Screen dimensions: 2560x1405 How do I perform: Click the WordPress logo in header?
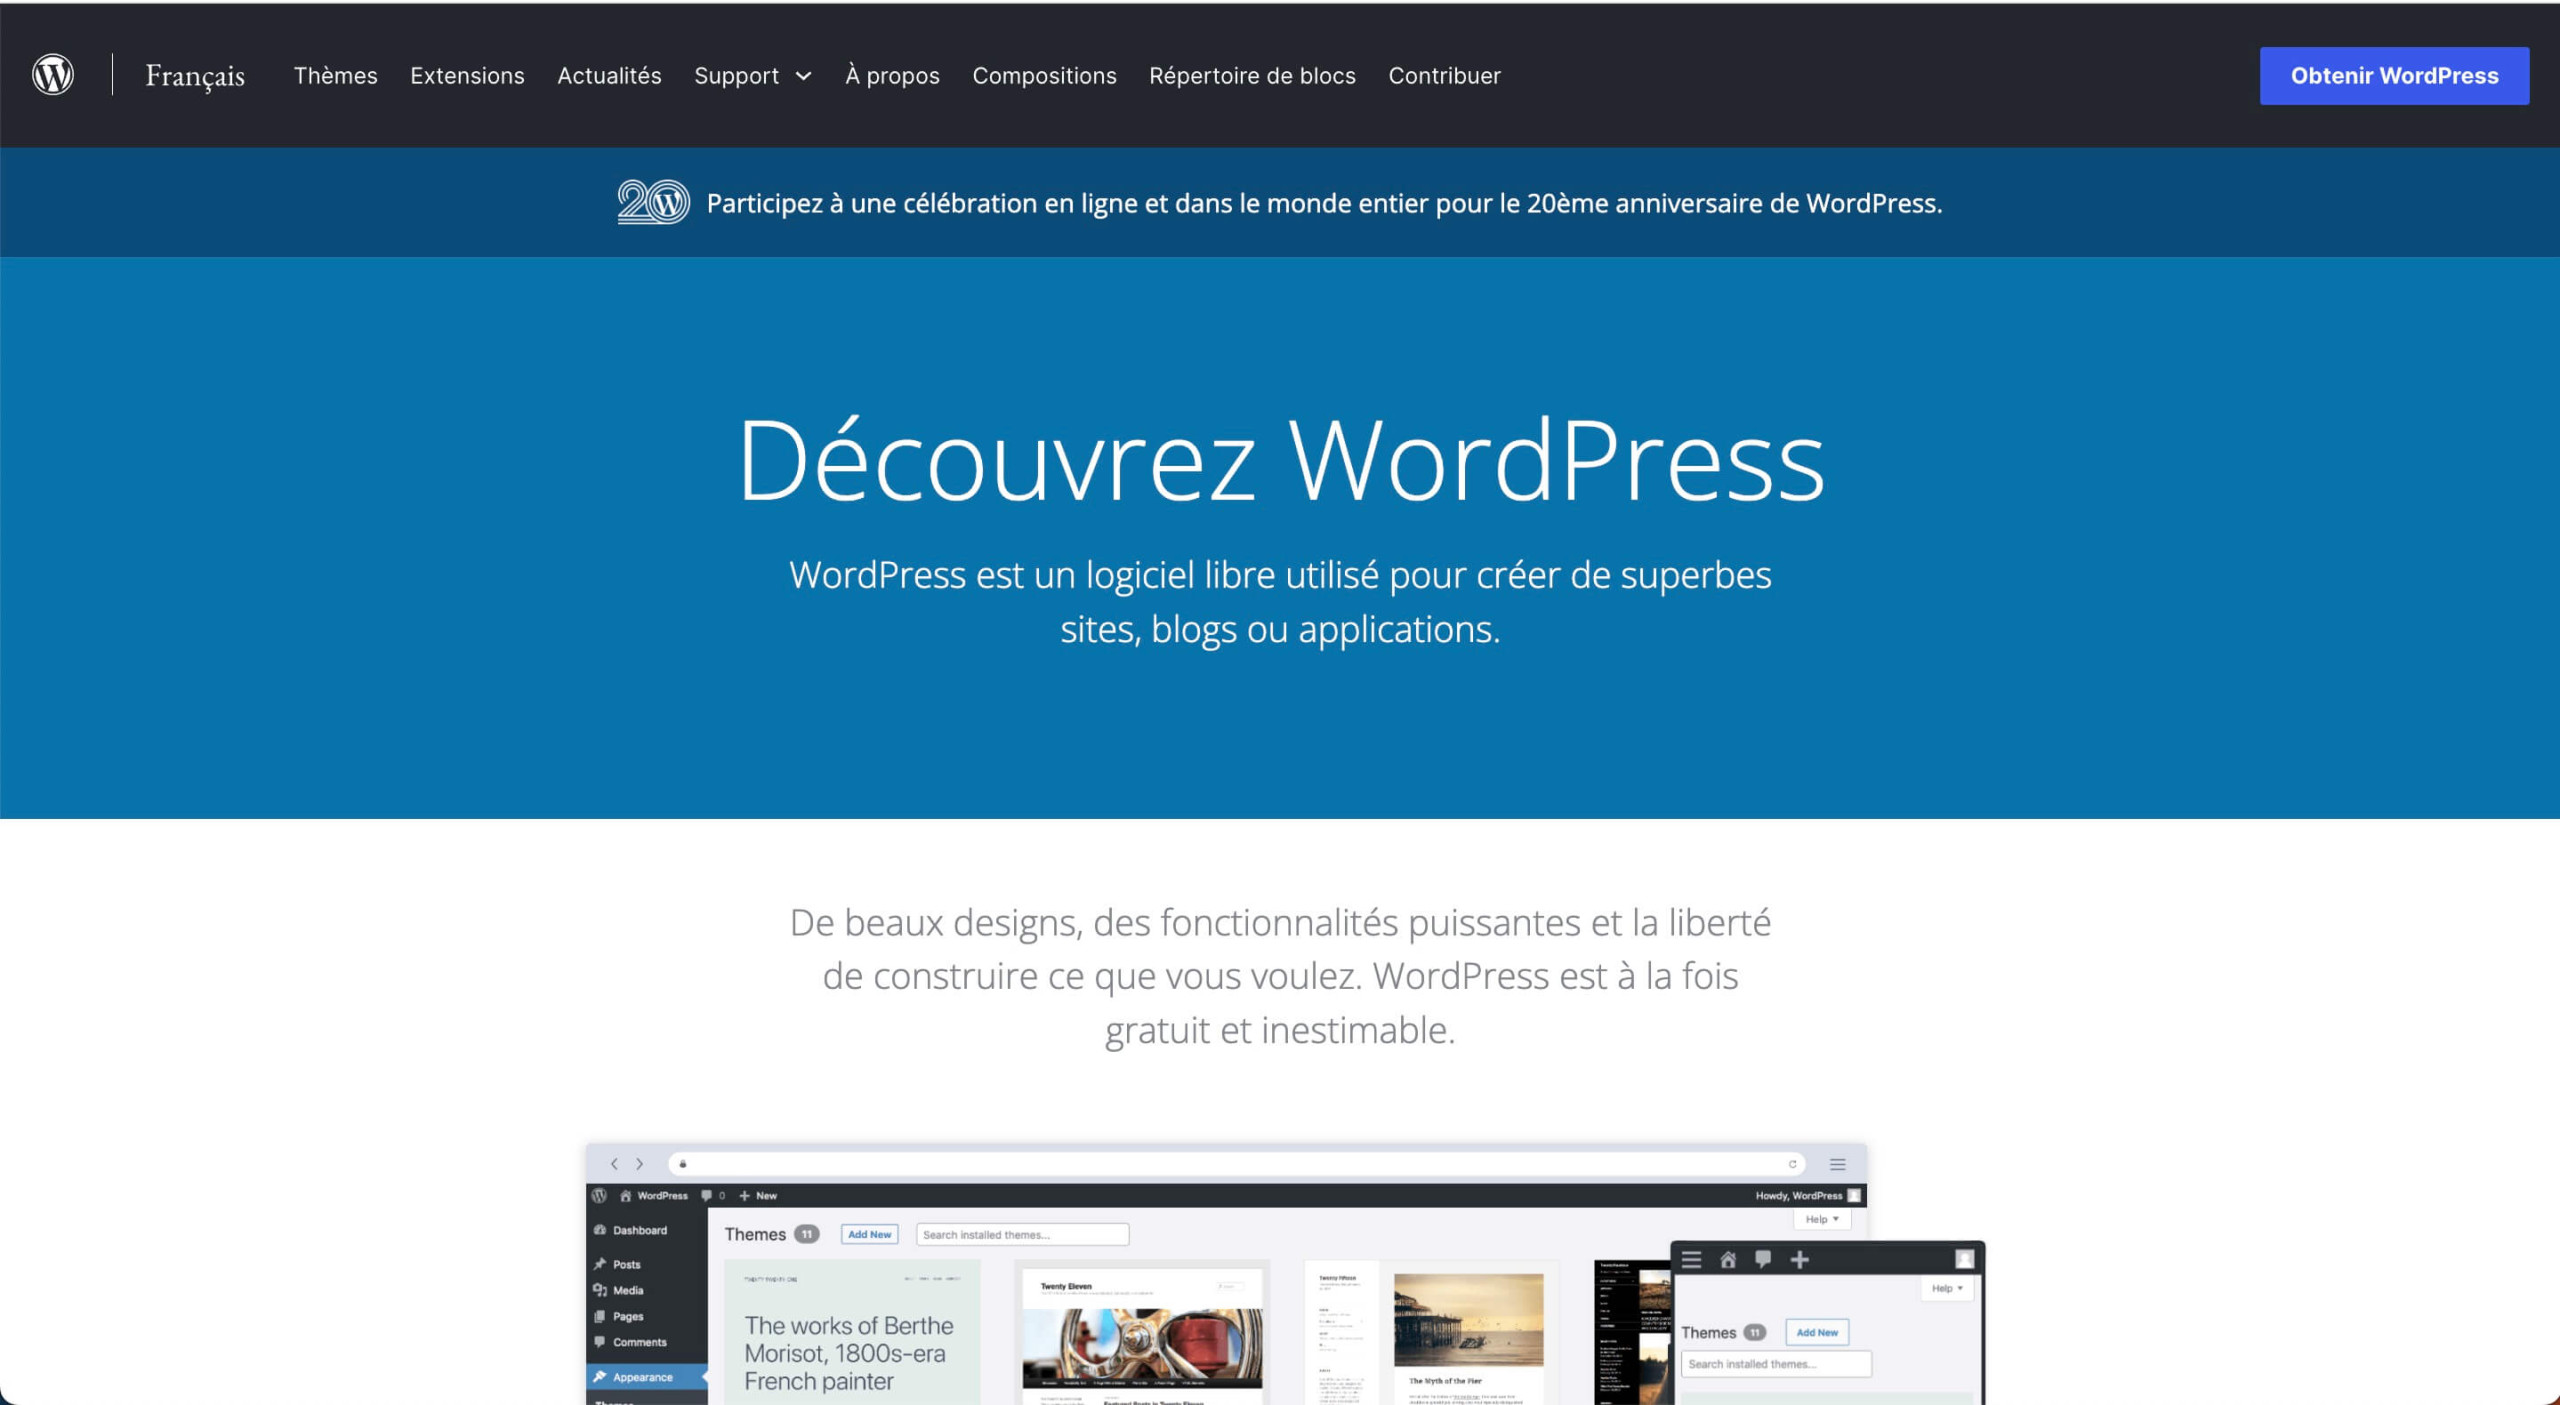(x=53, y=75)
